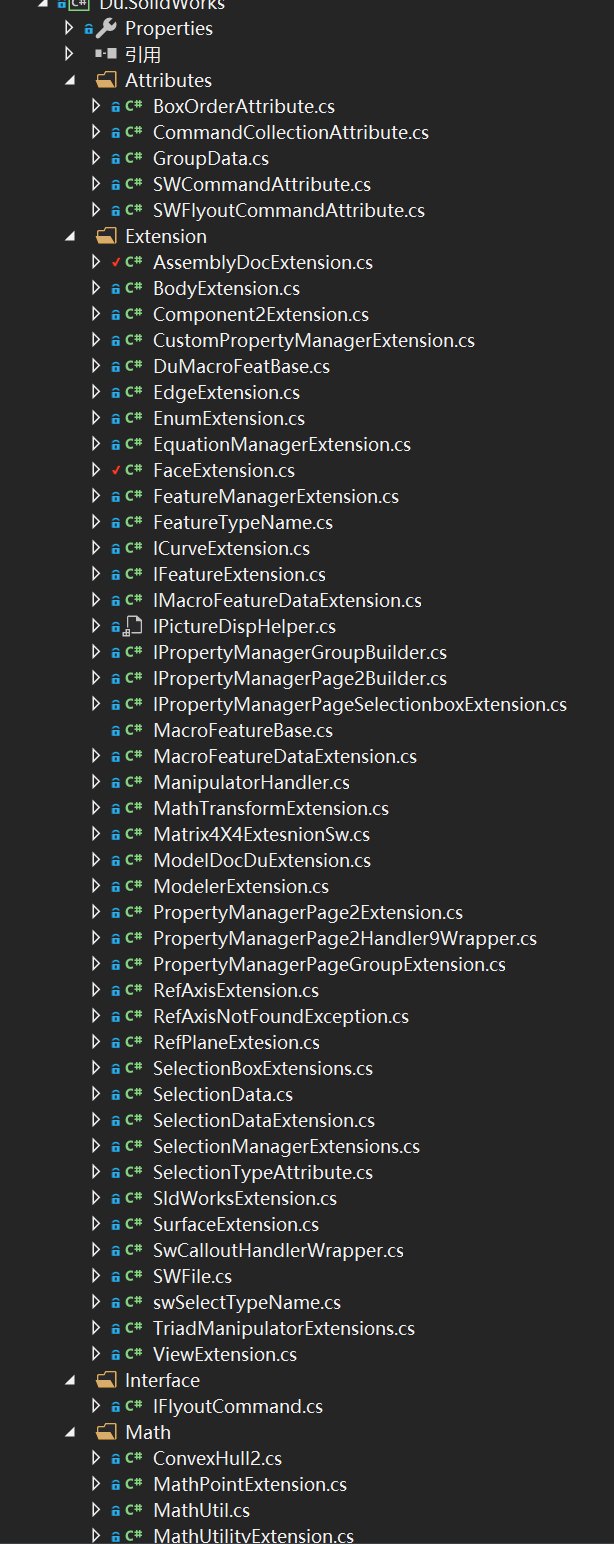Click the C# icon of EnumExtension.cs
Image resolution: width=614 pixels, height=1544 pixels.
(134, 418)
